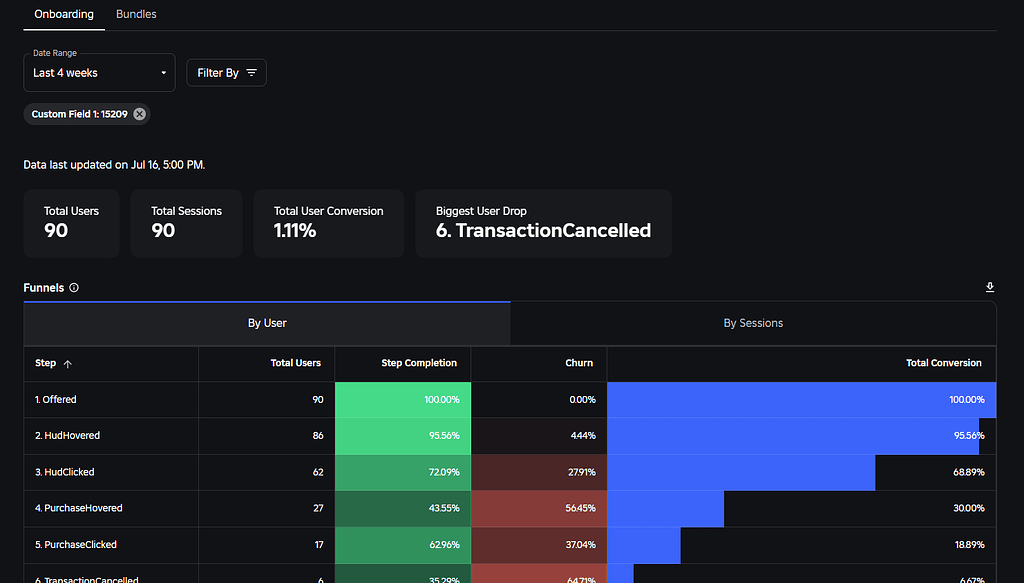Click the chevron in the Date Range selector
The height and width of the screenshot is (583, 1024).
click(162, 72)
